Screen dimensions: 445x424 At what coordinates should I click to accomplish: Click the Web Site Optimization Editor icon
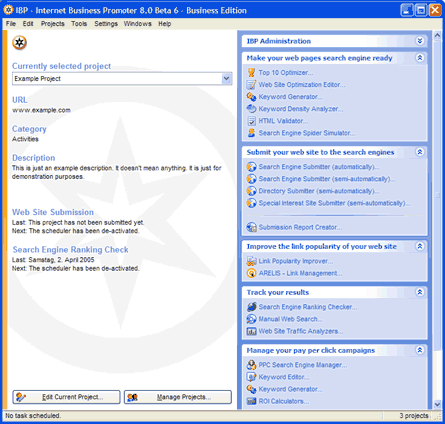click(251, 85)
